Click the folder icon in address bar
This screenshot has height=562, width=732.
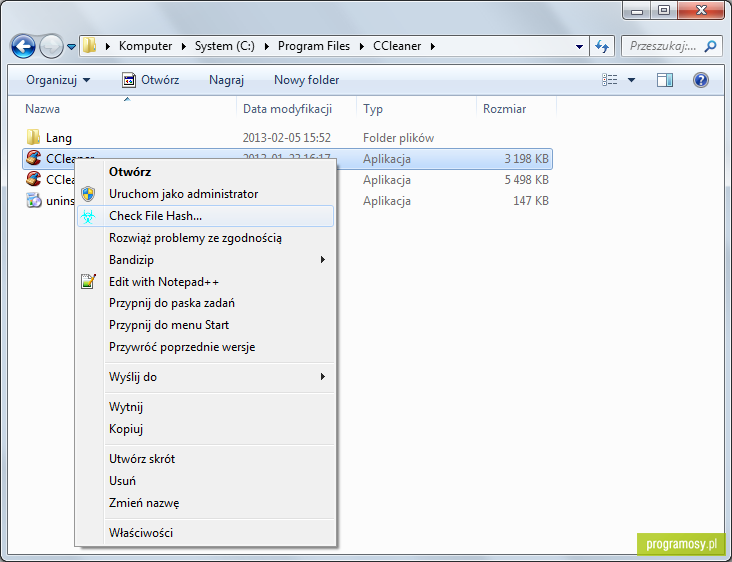(89, 46)
